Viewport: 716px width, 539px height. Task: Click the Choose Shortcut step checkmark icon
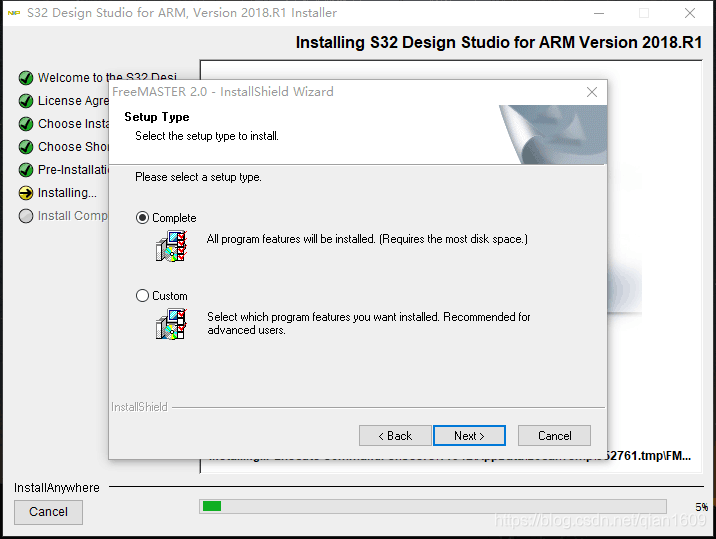(26, 147)
